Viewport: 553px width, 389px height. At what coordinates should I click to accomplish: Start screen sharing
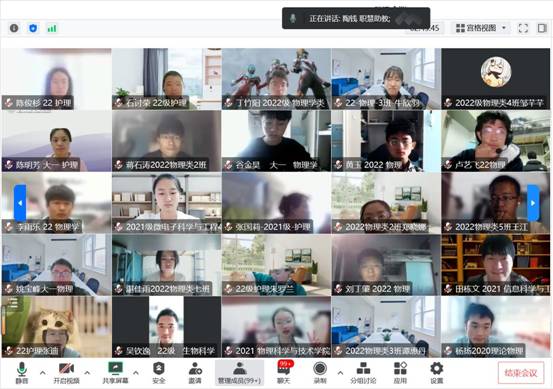115,372
